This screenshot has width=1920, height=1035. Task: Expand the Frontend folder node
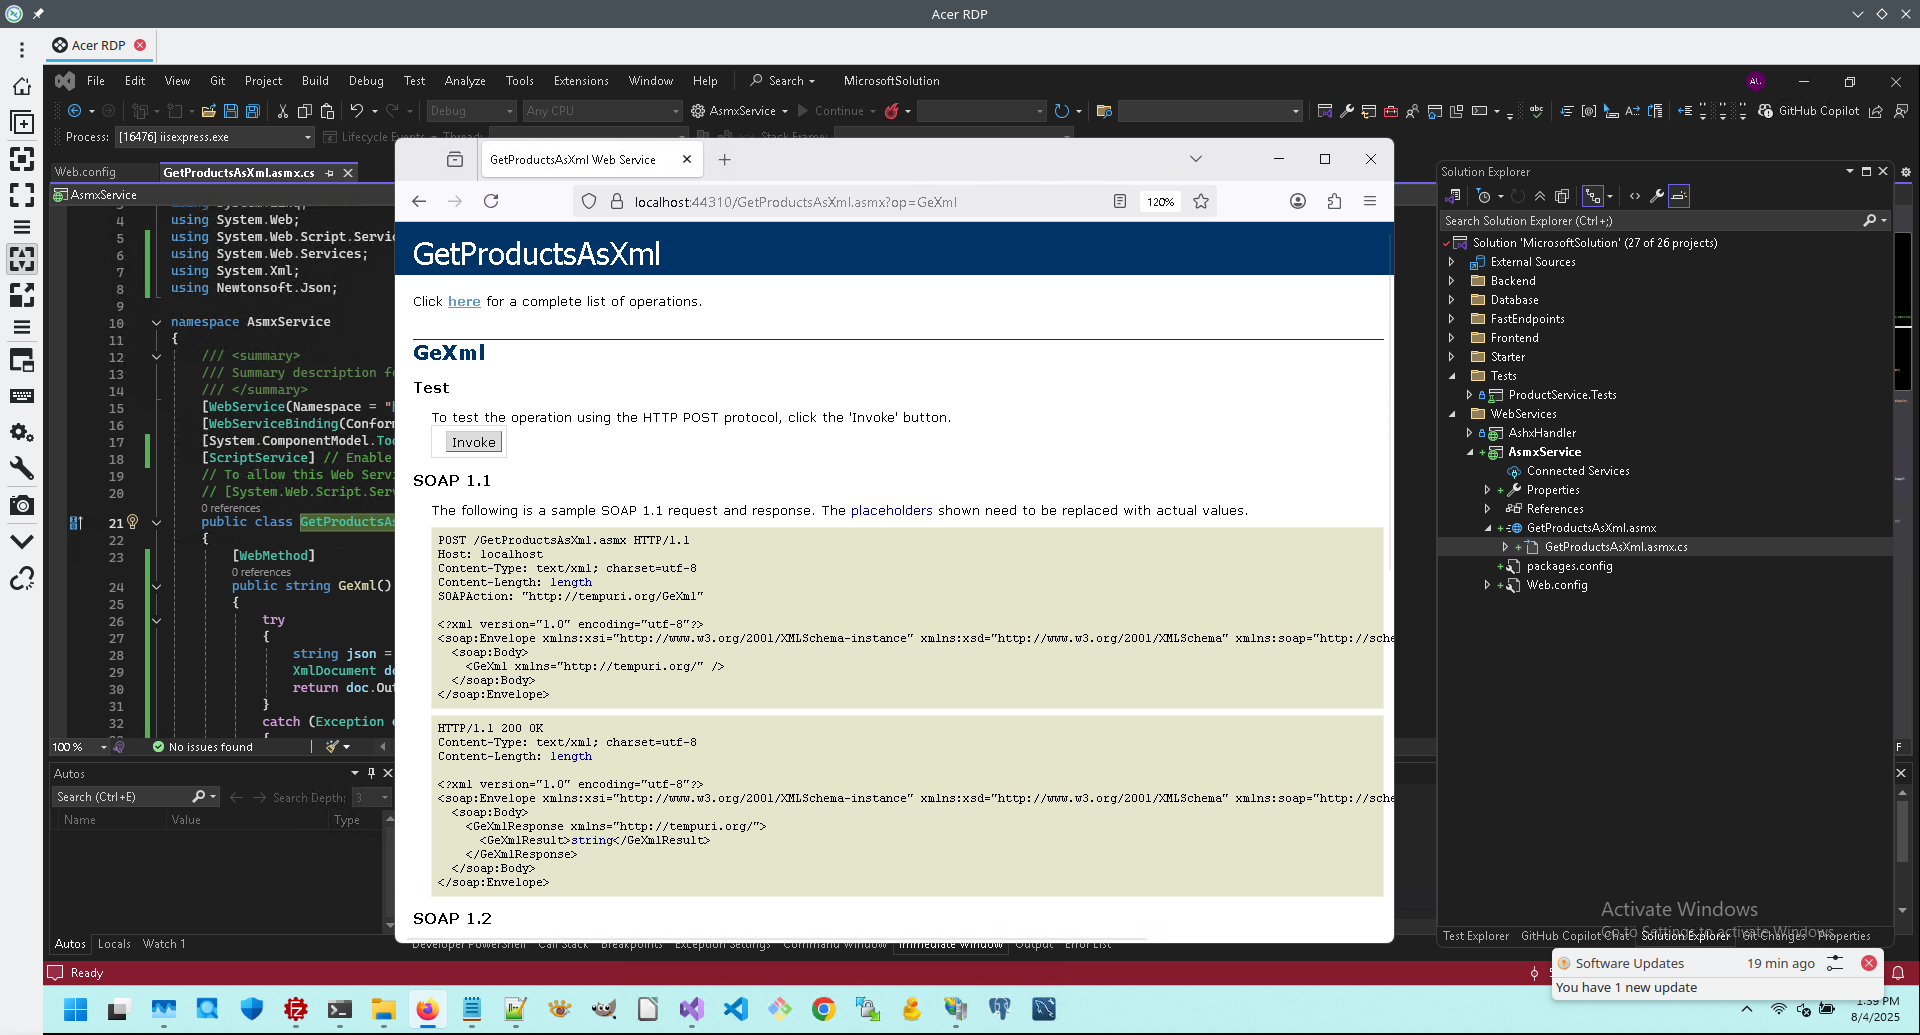click(1452, 338)
